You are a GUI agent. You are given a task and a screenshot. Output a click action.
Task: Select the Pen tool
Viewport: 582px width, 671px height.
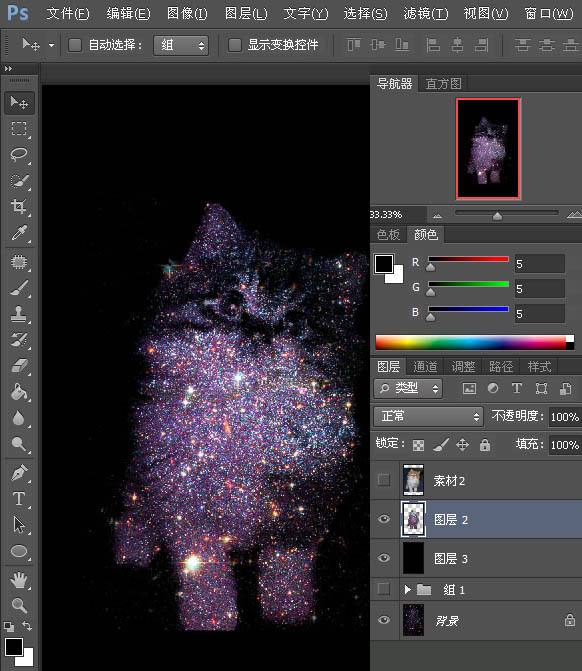[x=19, y=473]
